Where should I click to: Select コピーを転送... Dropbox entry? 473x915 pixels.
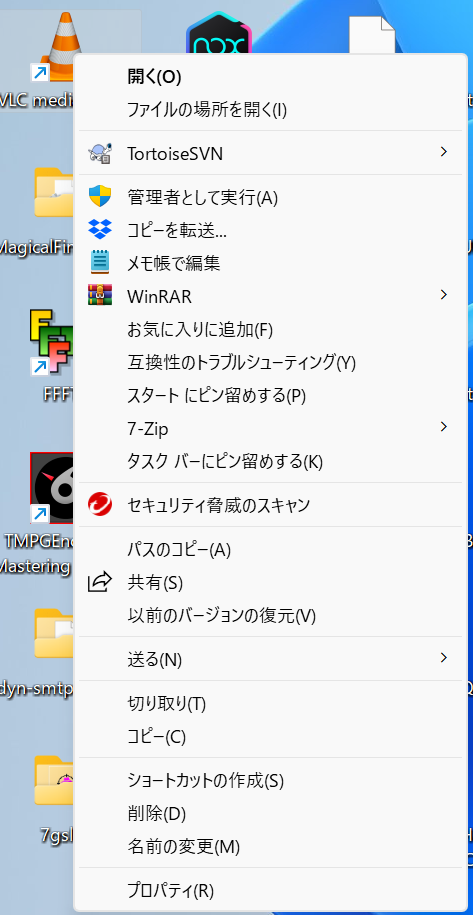coord(273,231)
